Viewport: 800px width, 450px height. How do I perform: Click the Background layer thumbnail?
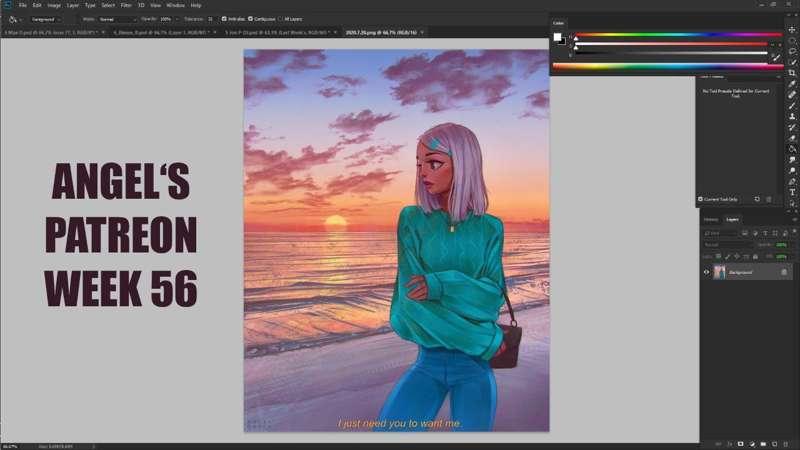click(719, 272)
